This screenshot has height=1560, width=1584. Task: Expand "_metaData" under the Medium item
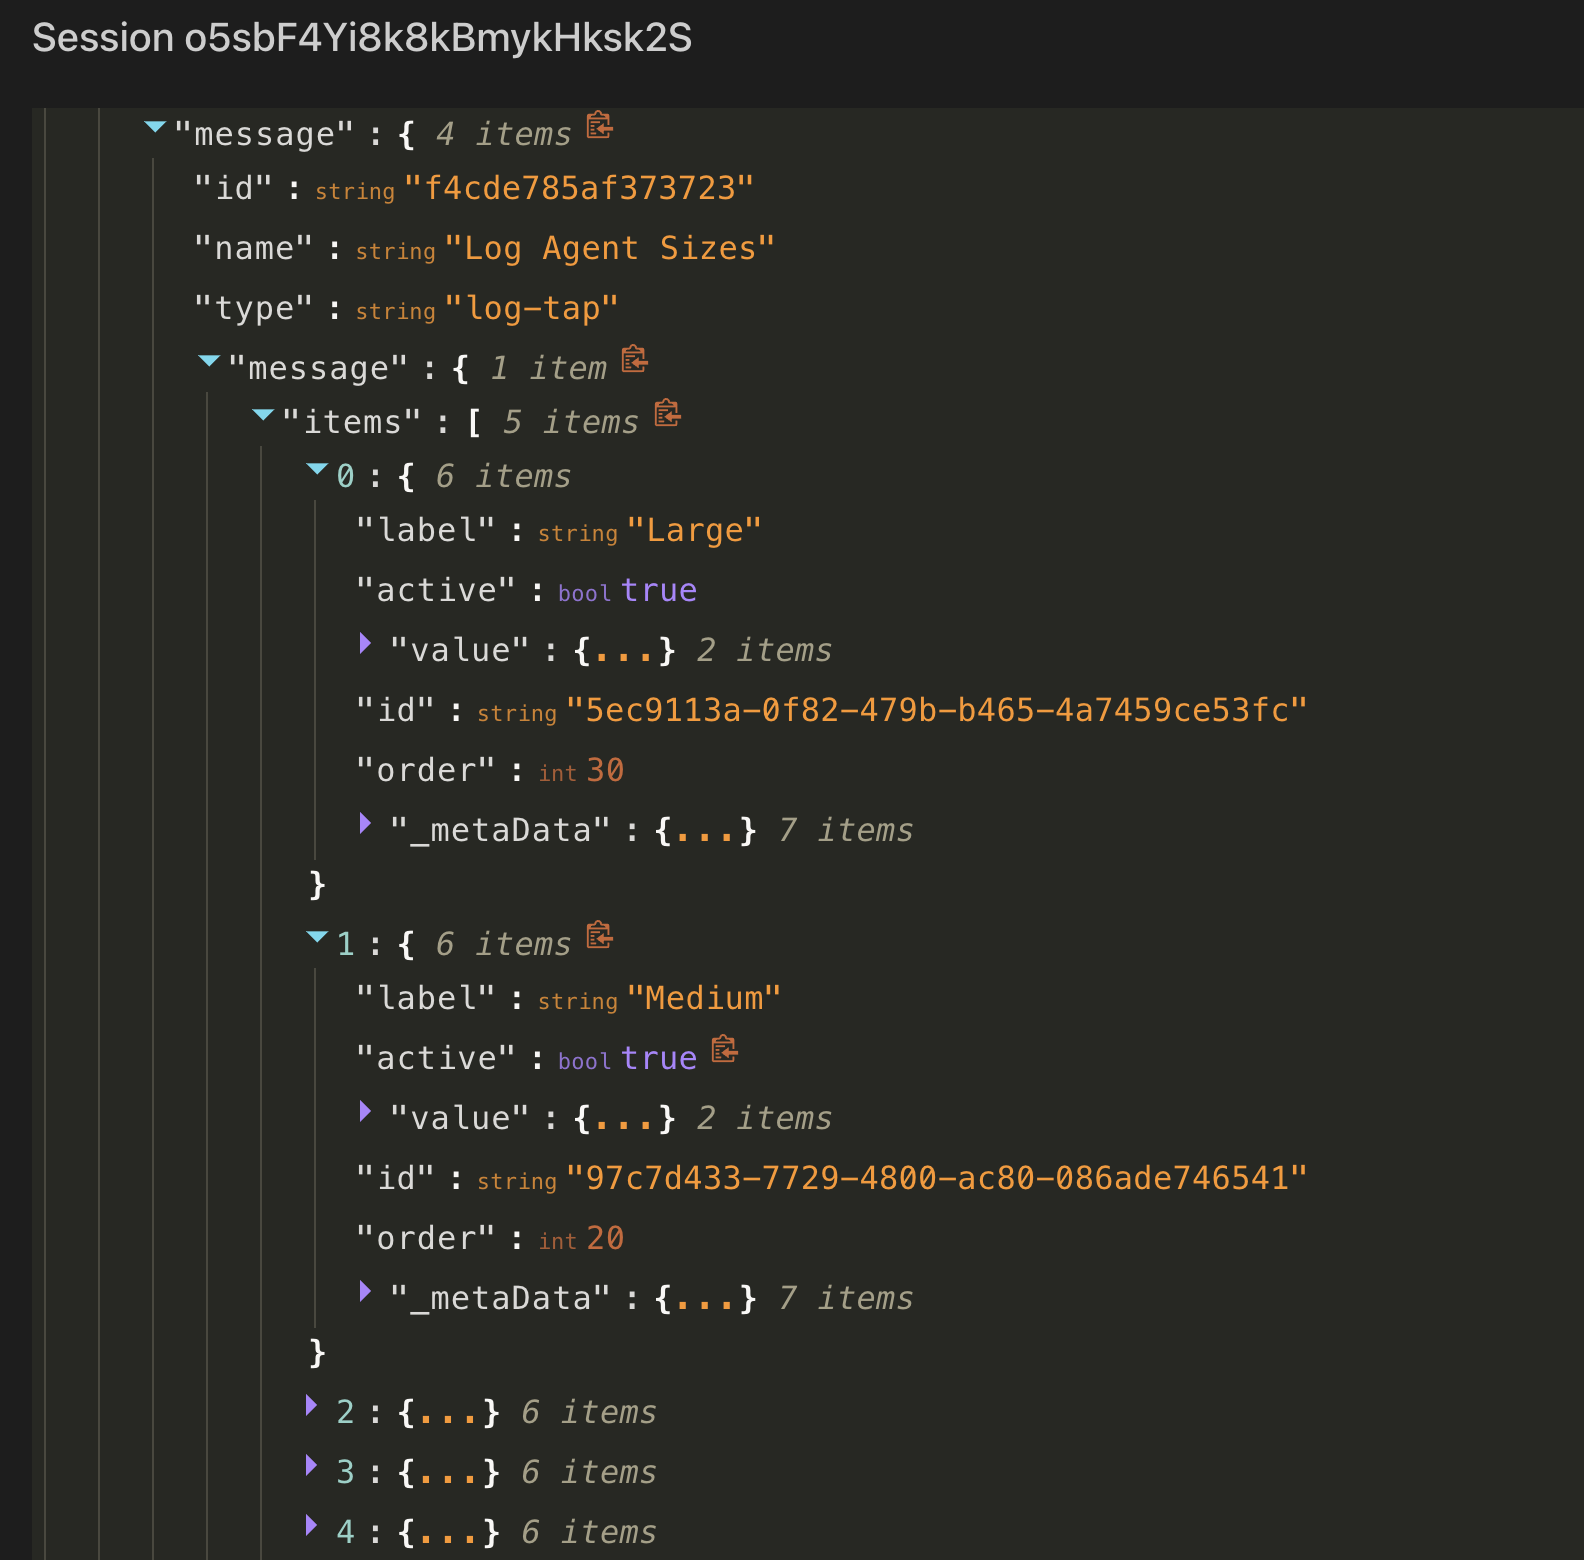coord(366,1291)
